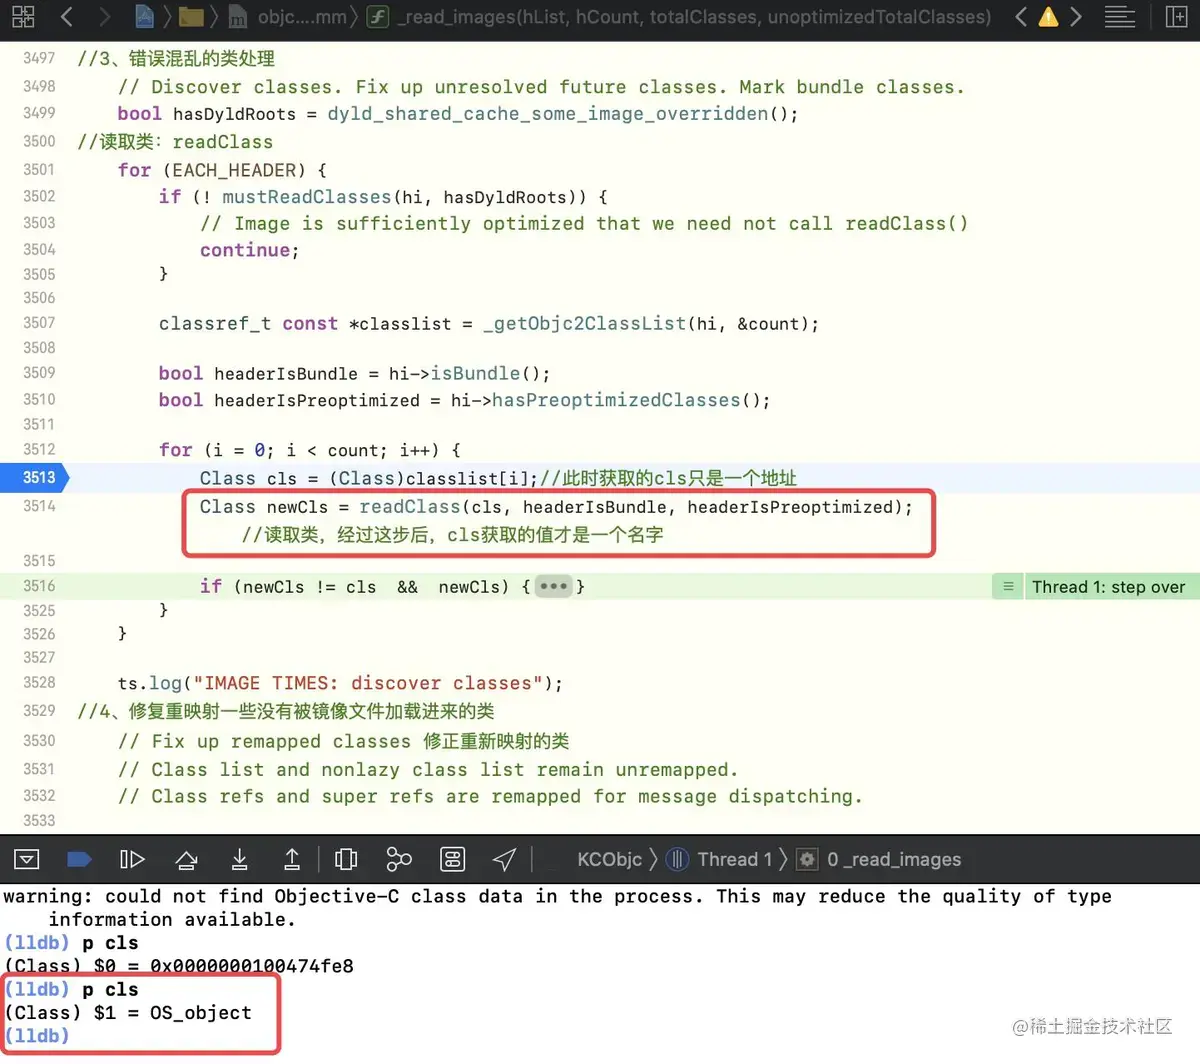Continue program execution
1200x1064 pixels.
[132, 859]
